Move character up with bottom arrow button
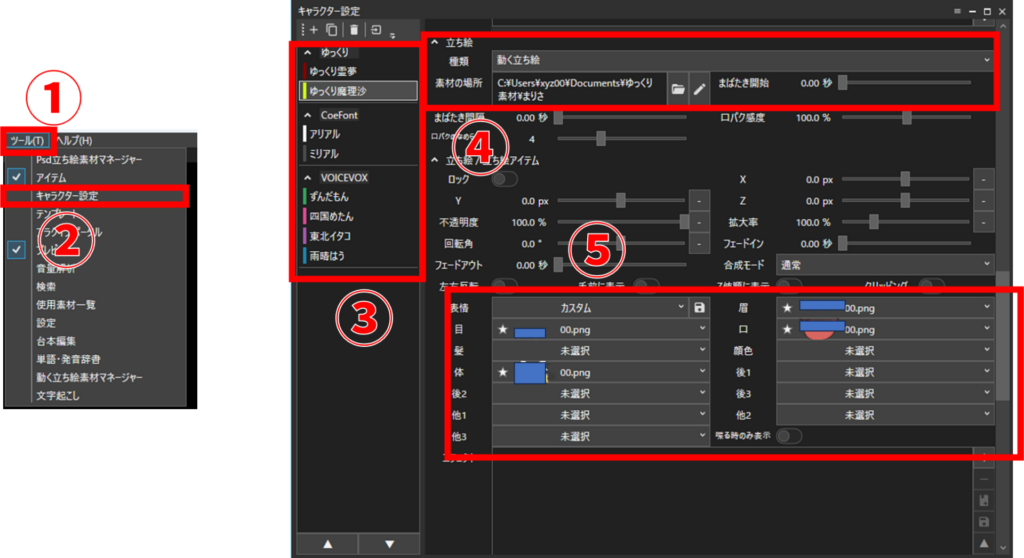Image resolution: width=1024 pixels, height=558 pixels. pos(328,544)
